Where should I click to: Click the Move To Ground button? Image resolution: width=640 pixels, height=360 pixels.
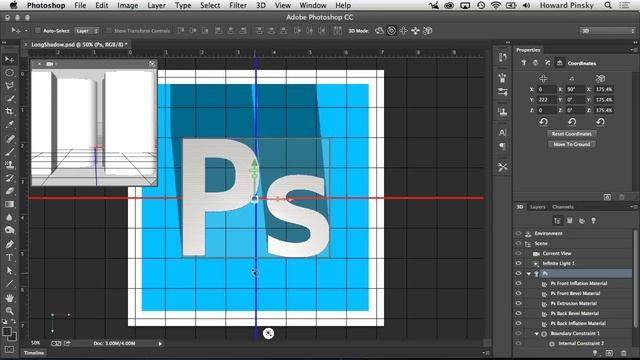point(571,144)
